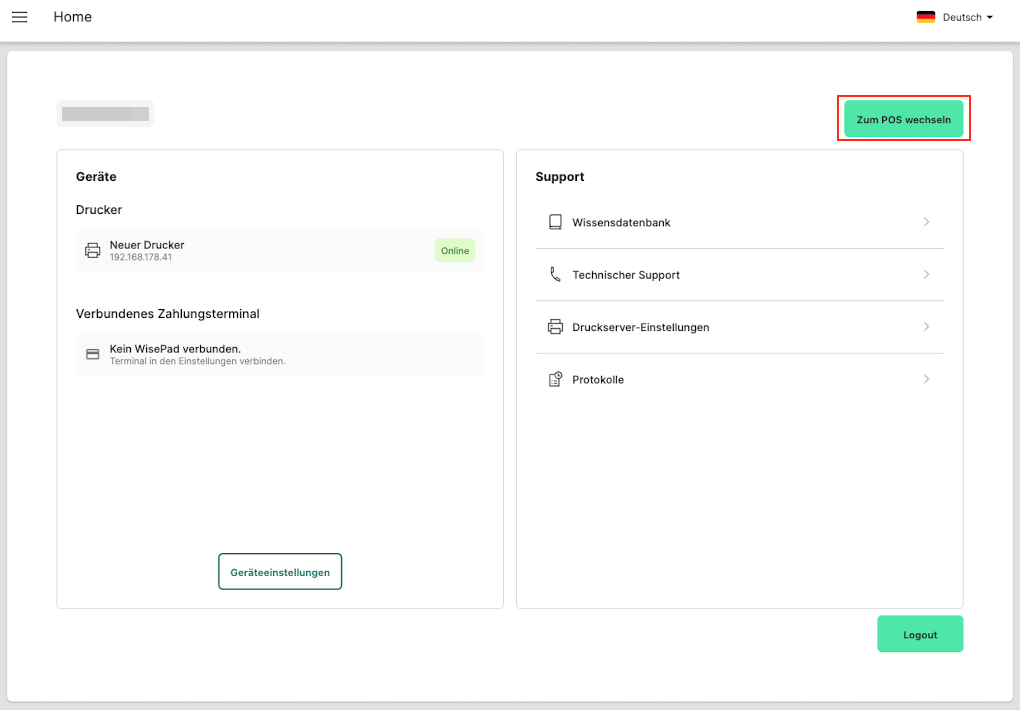Click the Online status badge

pyautogui.click(x=455, y=251)
